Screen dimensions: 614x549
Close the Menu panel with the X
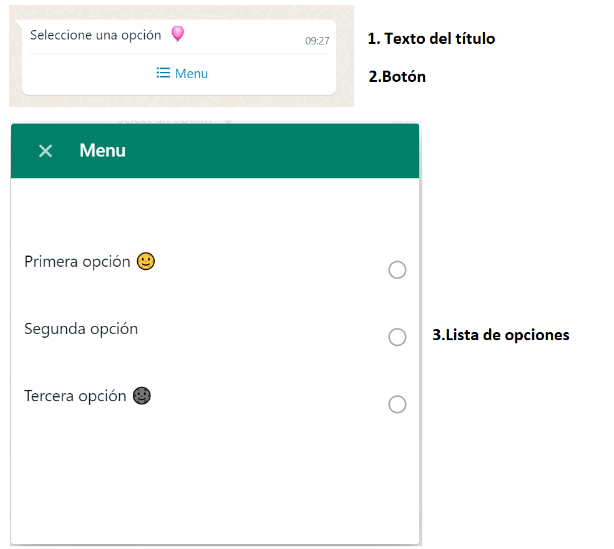click(45, 151)
